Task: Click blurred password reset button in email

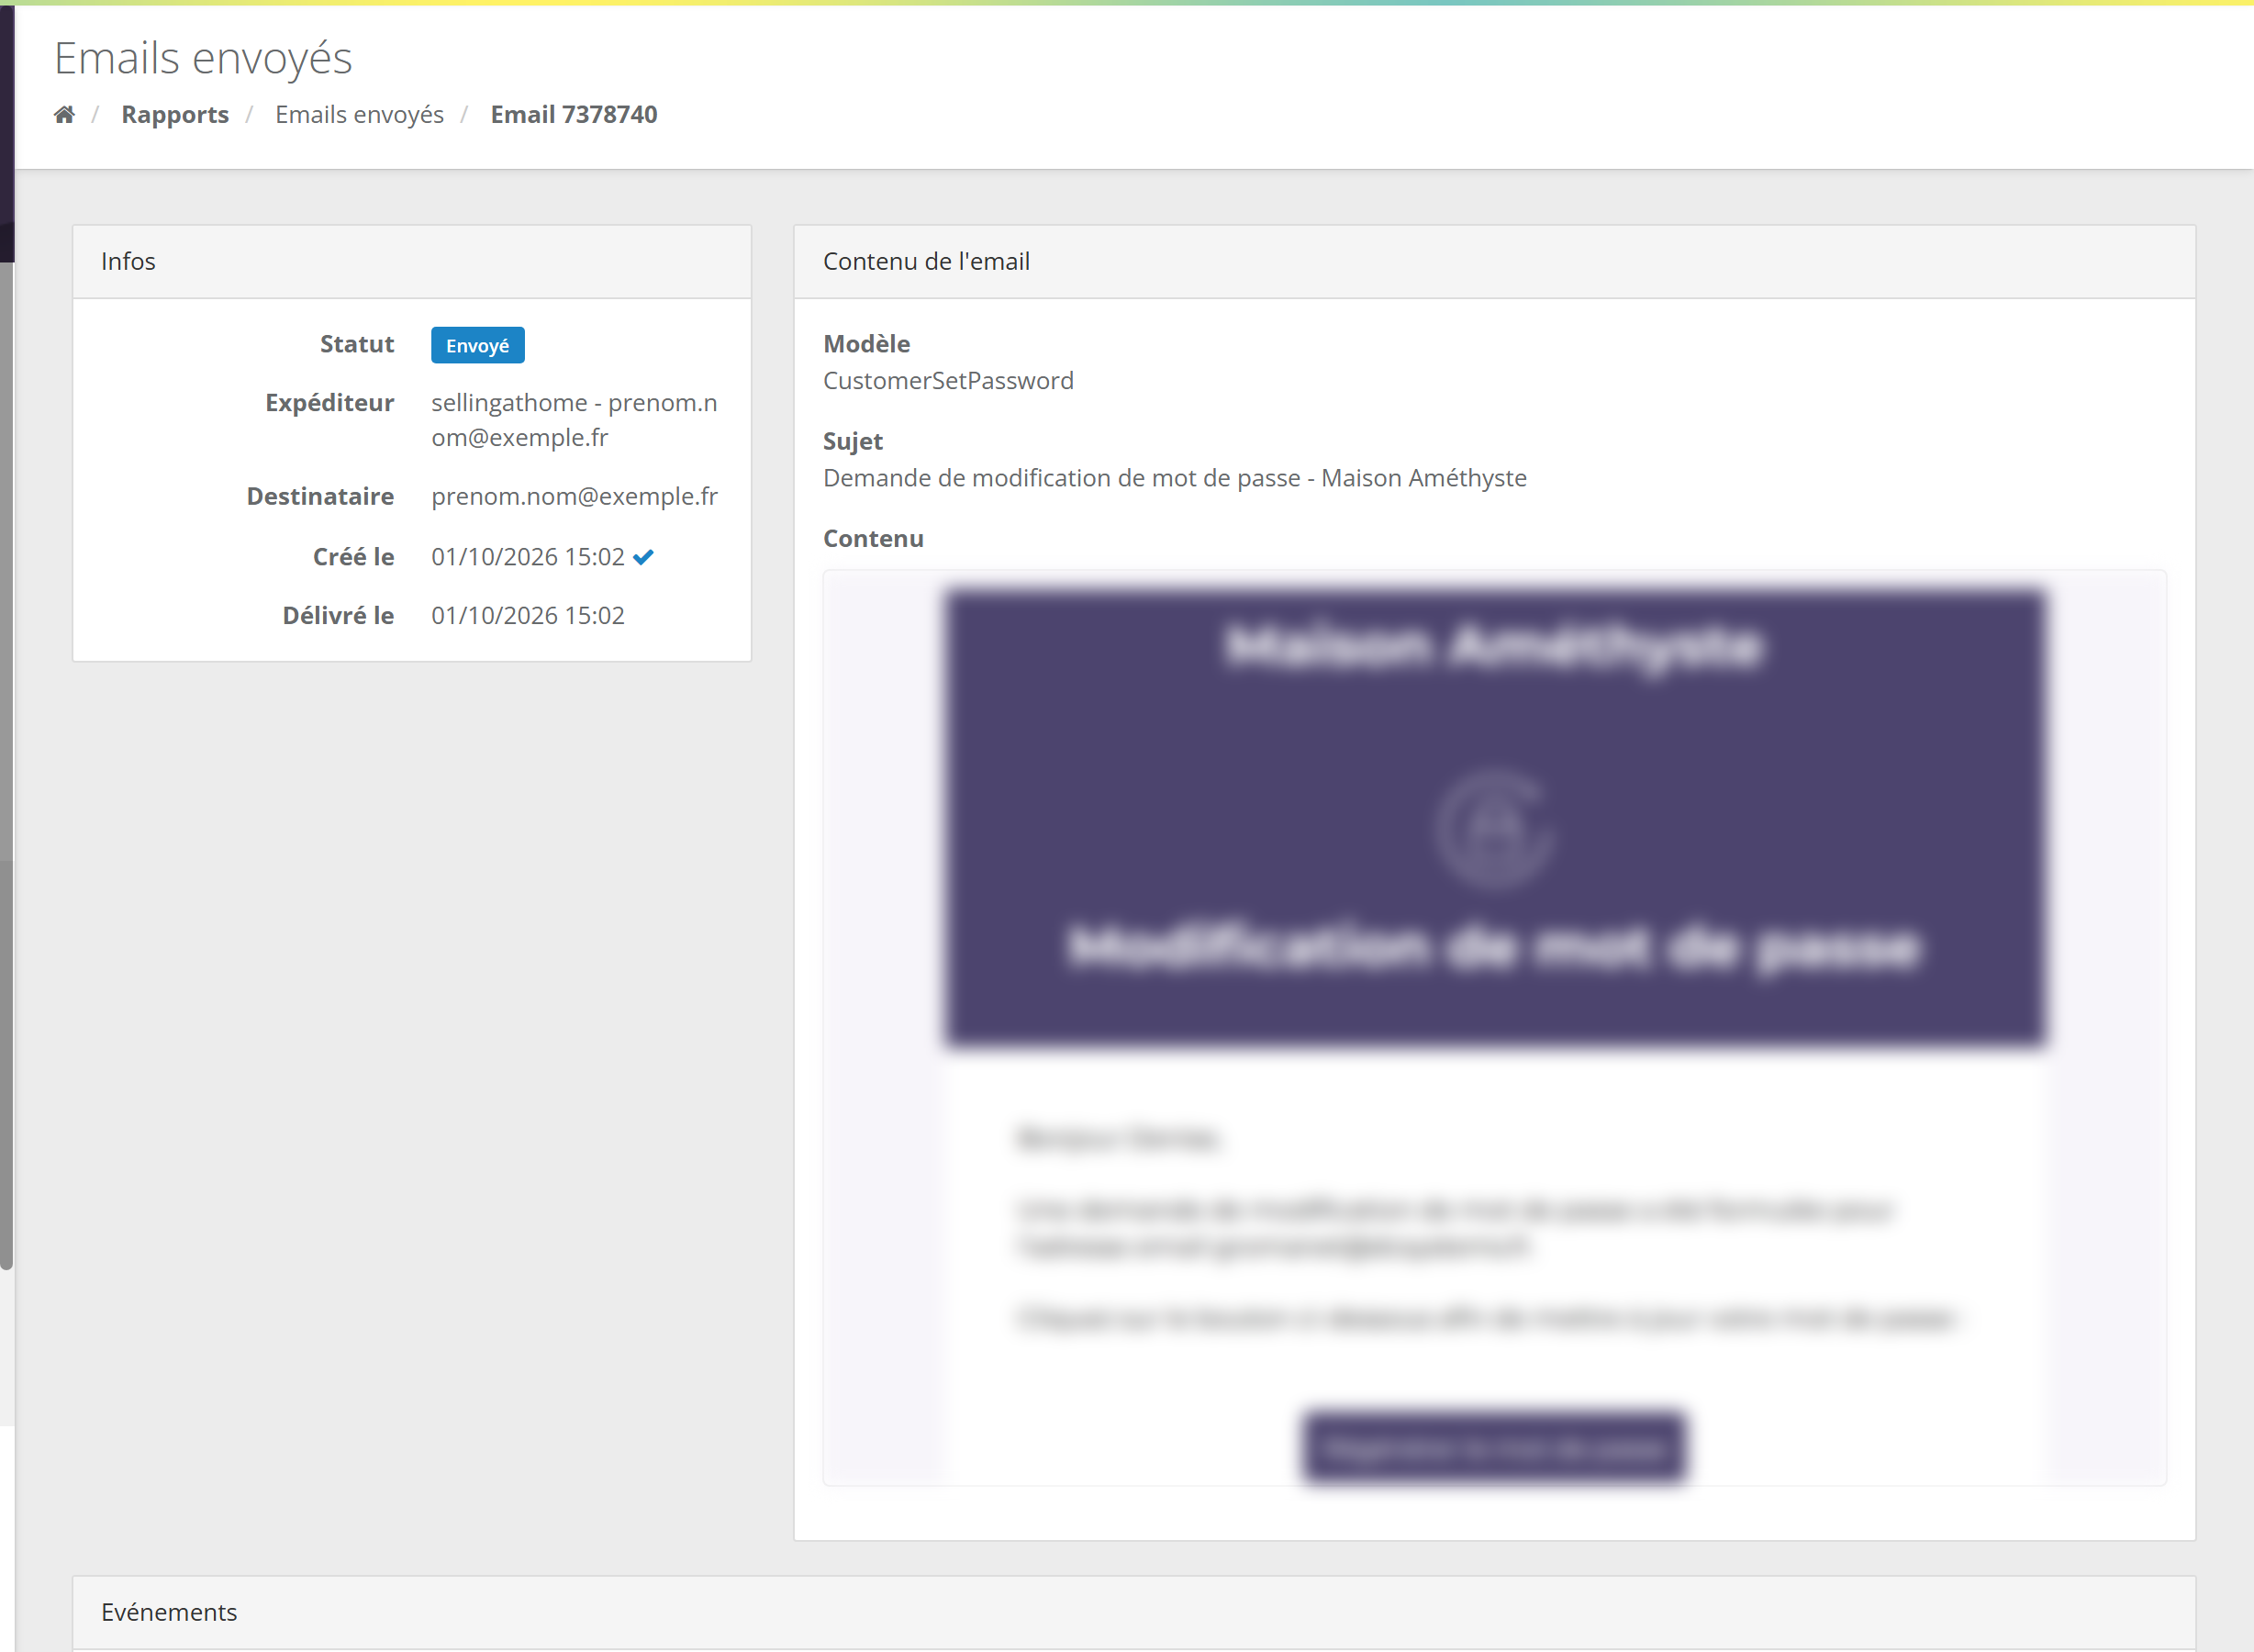Action: (x=1495, y=1447)
